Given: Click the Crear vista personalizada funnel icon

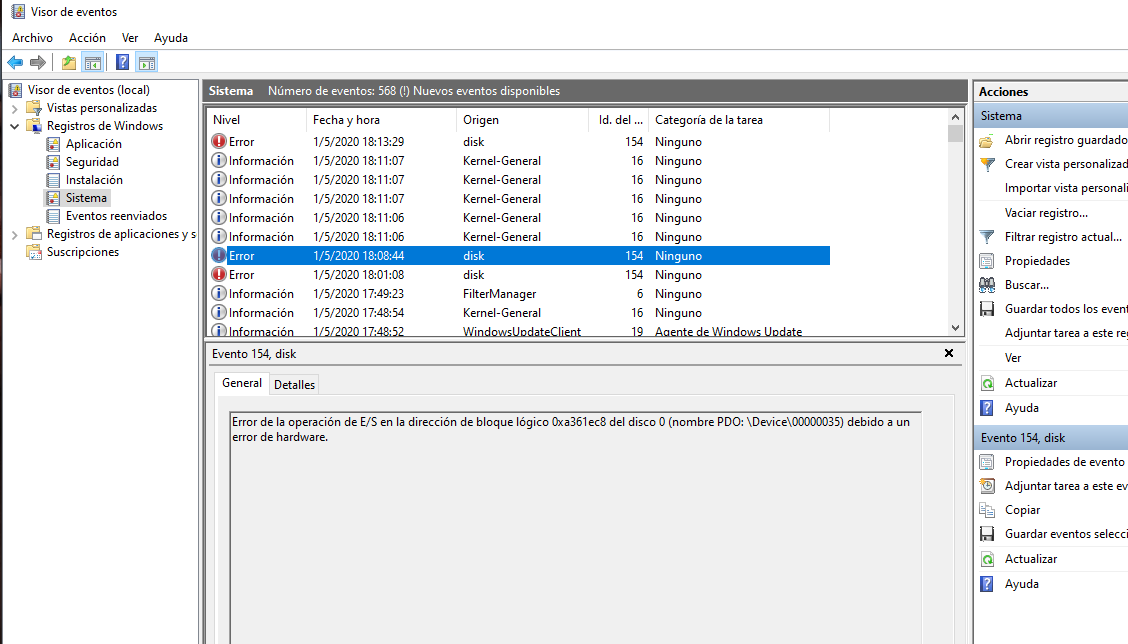Looking at the screenshot, I should [987, 164].
